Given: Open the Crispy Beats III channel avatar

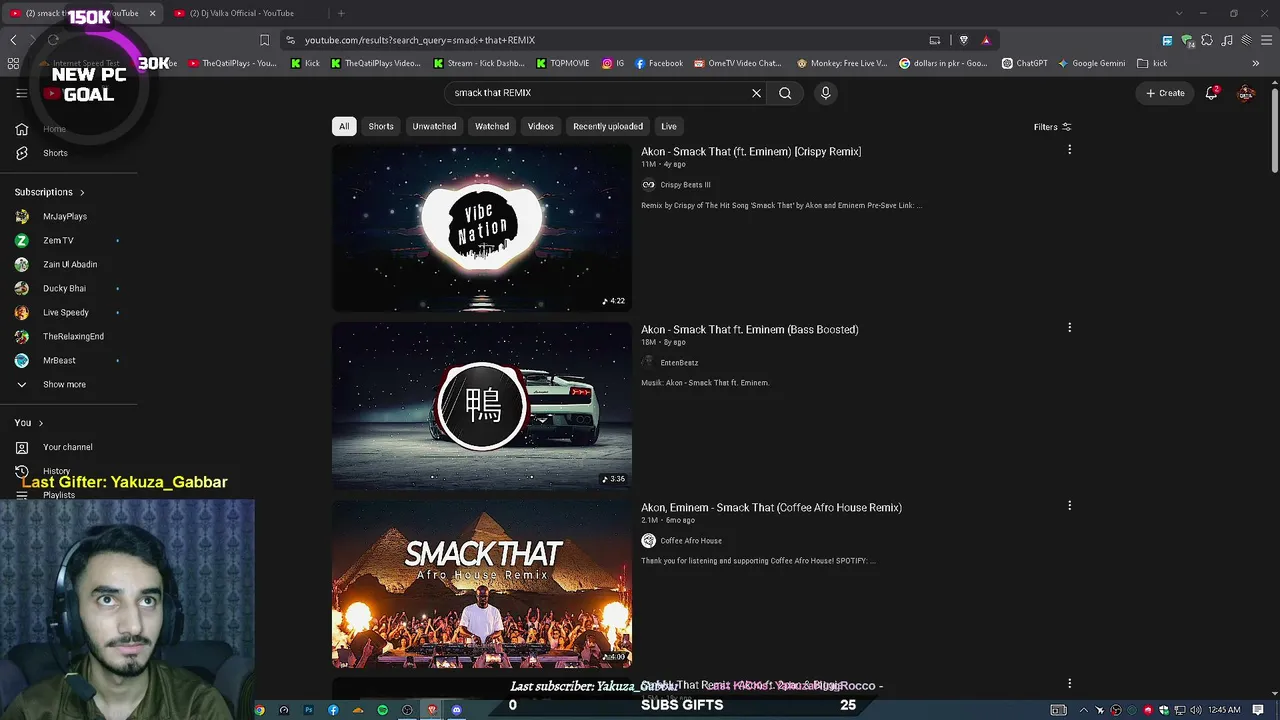Looking at the screenshot, I should (648, 185).
